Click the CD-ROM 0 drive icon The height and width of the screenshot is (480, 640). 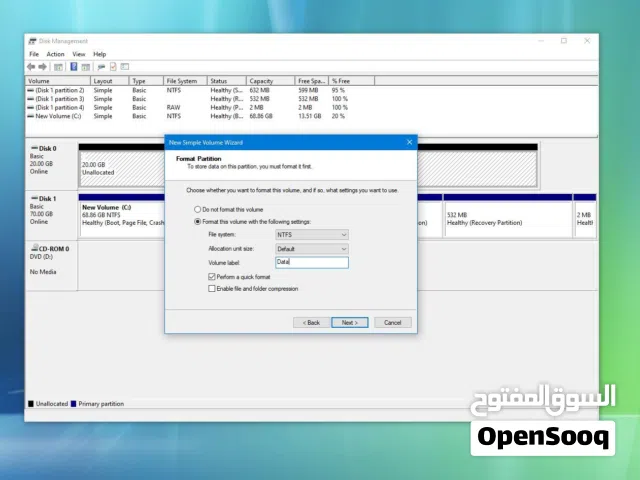point(35,247)
